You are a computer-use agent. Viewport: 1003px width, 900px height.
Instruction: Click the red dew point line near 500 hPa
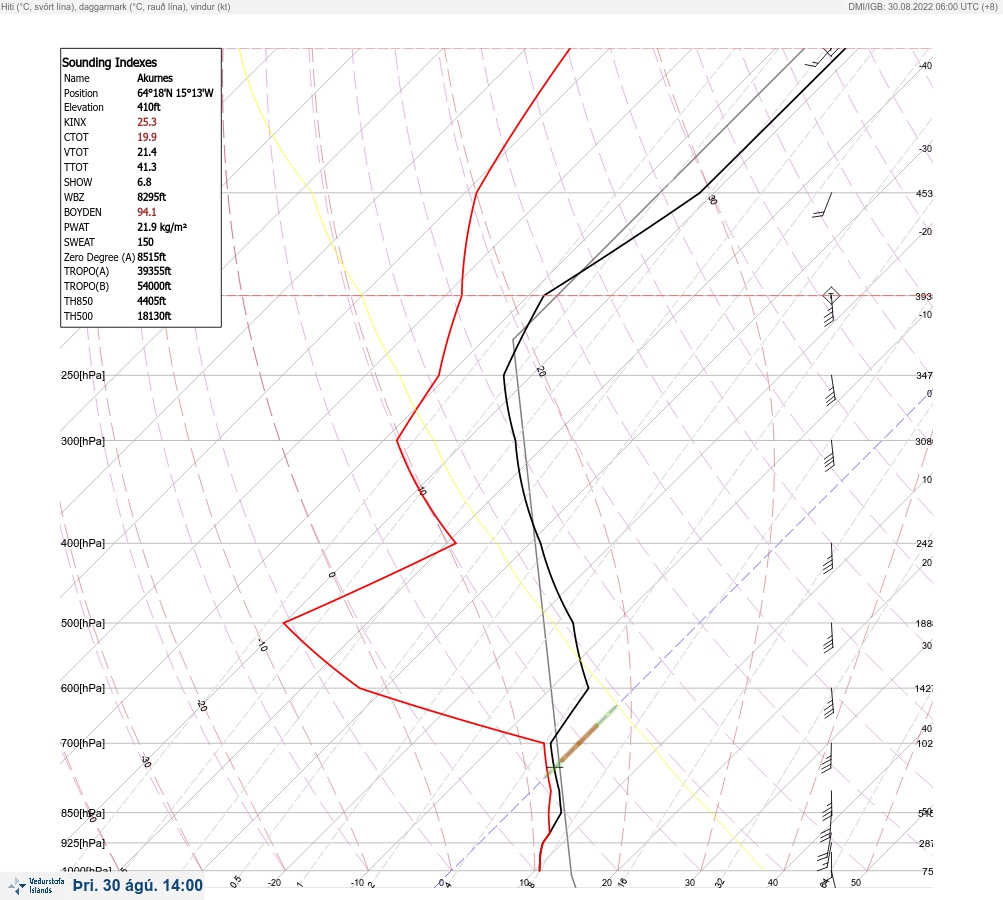(284, 622)
